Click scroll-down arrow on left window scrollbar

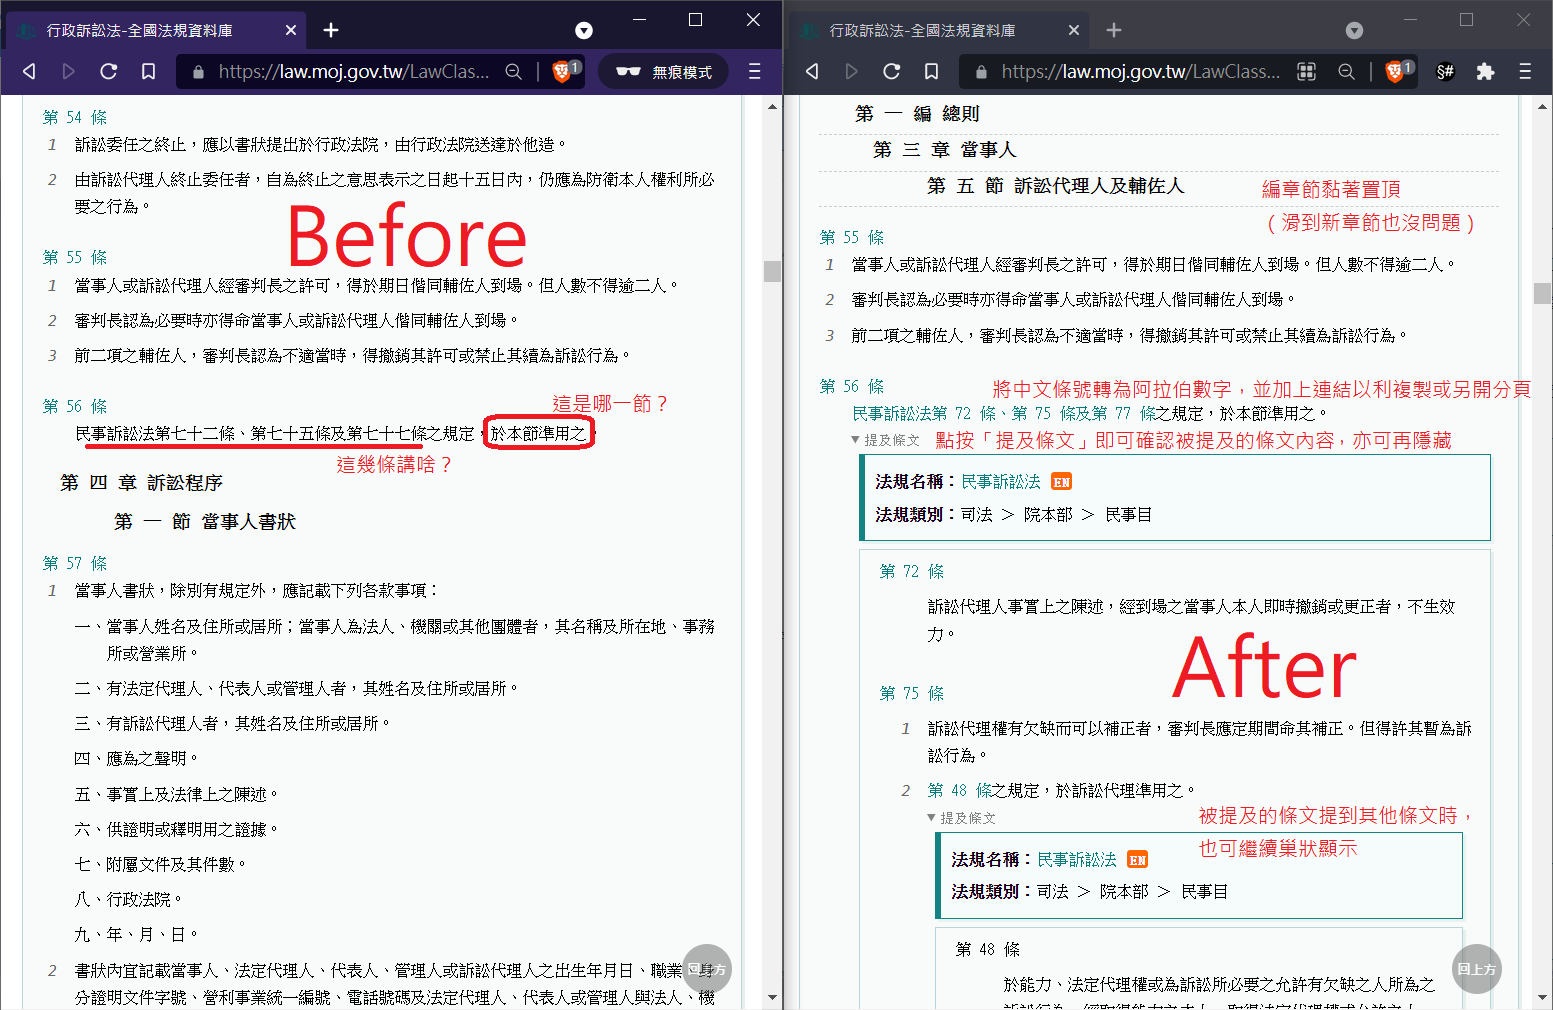[772, 997]
